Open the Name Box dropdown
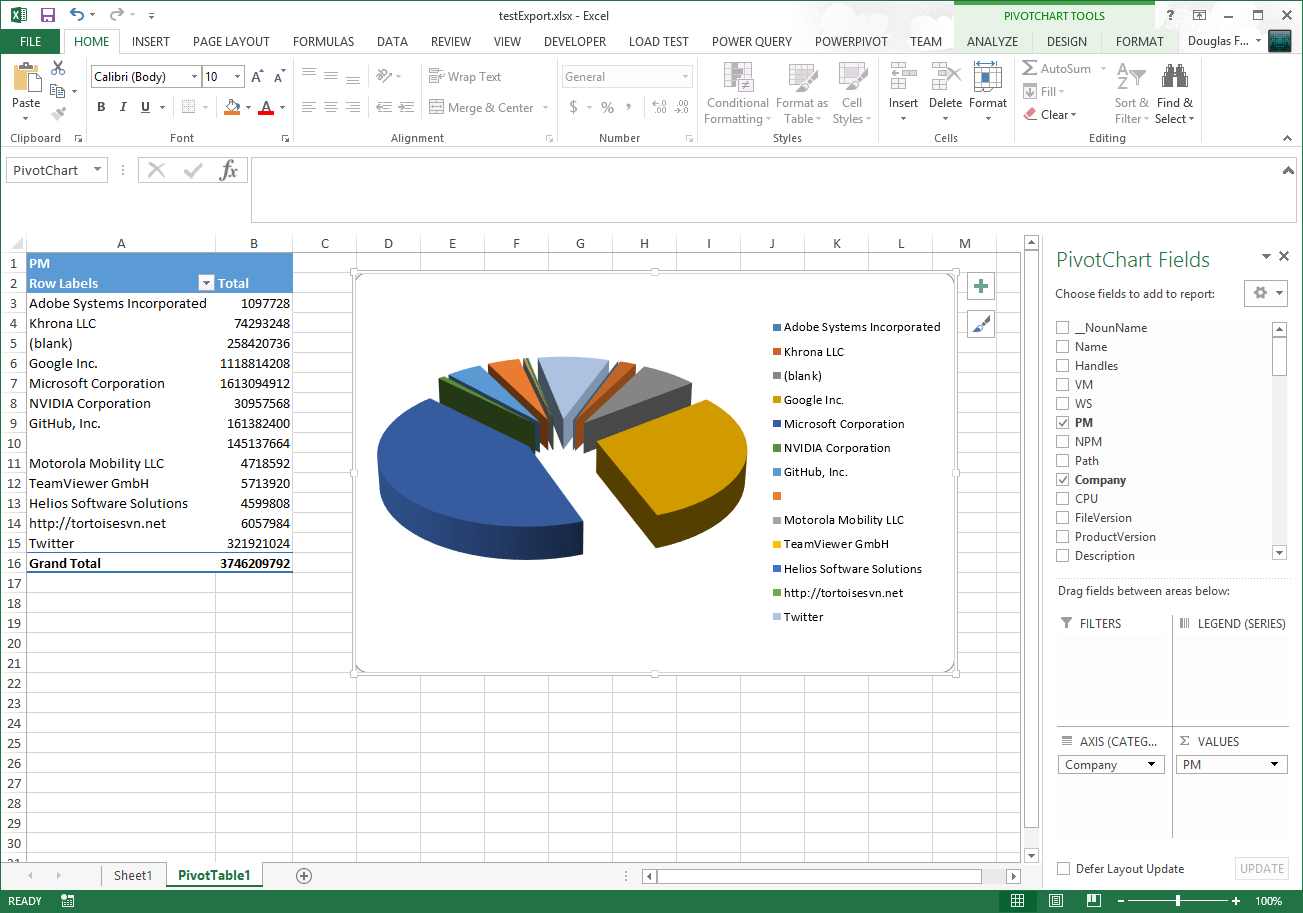This screenshot has height=913, width=1303. click(x=97, y=170)
